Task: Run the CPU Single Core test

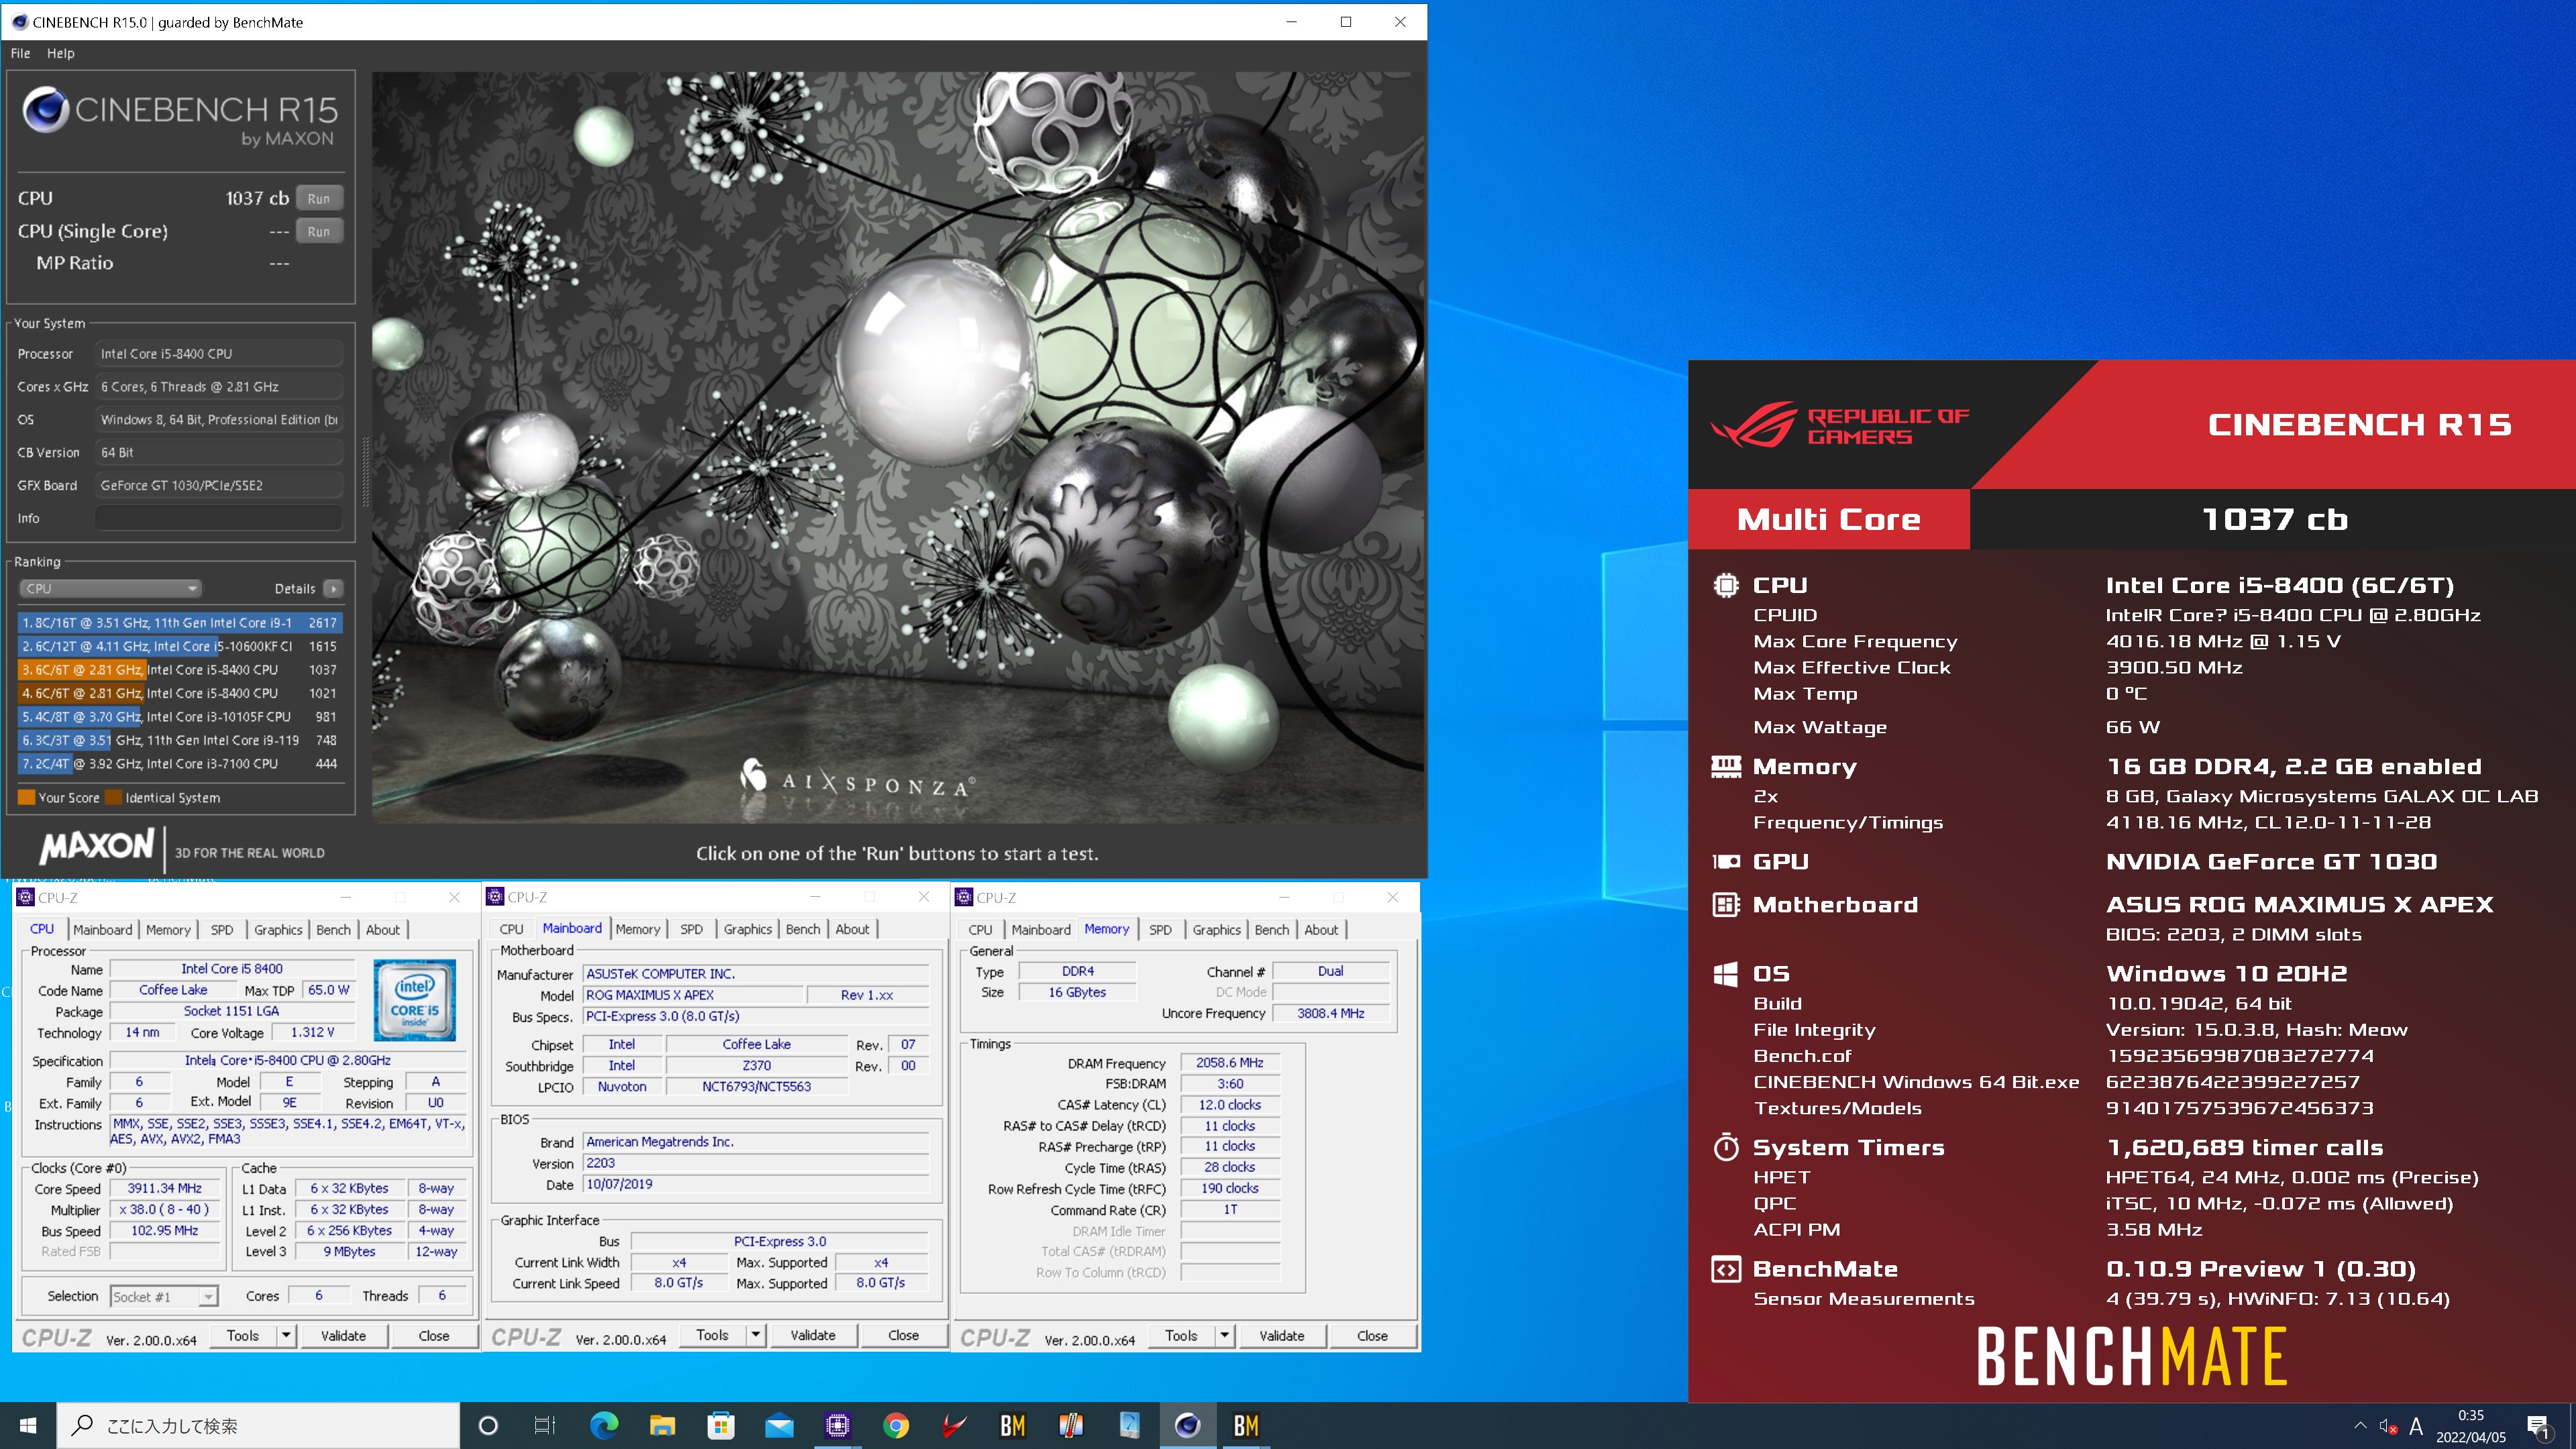Action: tap(319, 231)
